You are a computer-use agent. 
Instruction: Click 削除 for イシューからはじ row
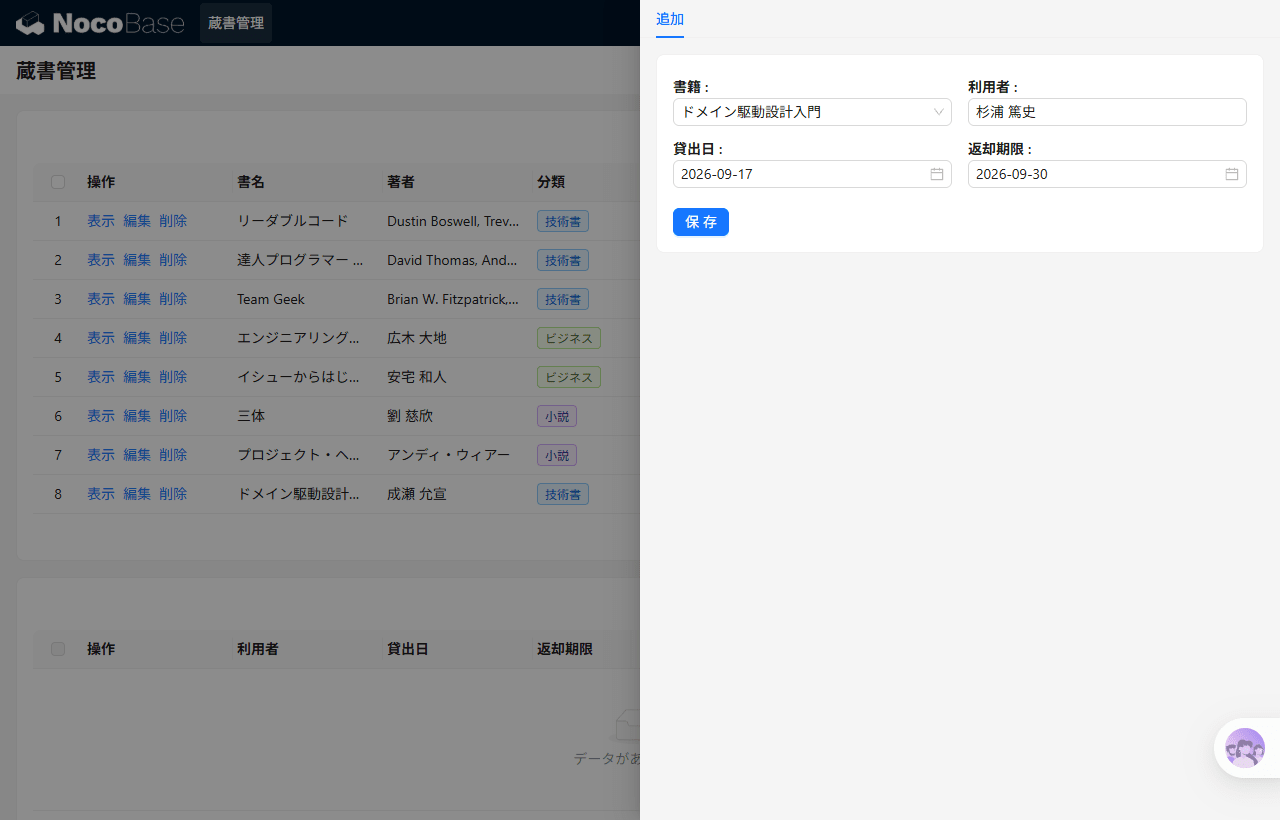point(173,377)
